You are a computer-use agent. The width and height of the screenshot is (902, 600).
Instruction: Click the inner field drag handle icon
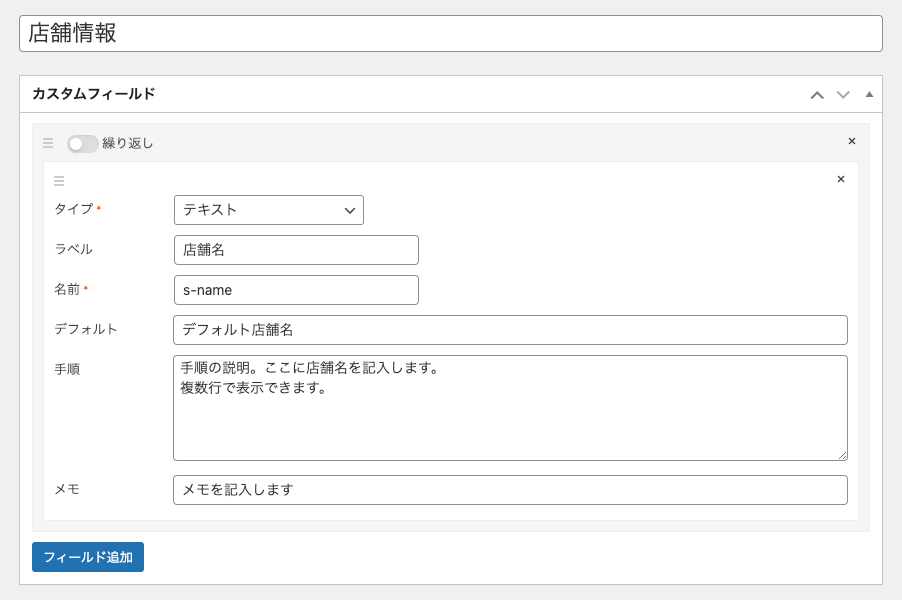point(59,181)
